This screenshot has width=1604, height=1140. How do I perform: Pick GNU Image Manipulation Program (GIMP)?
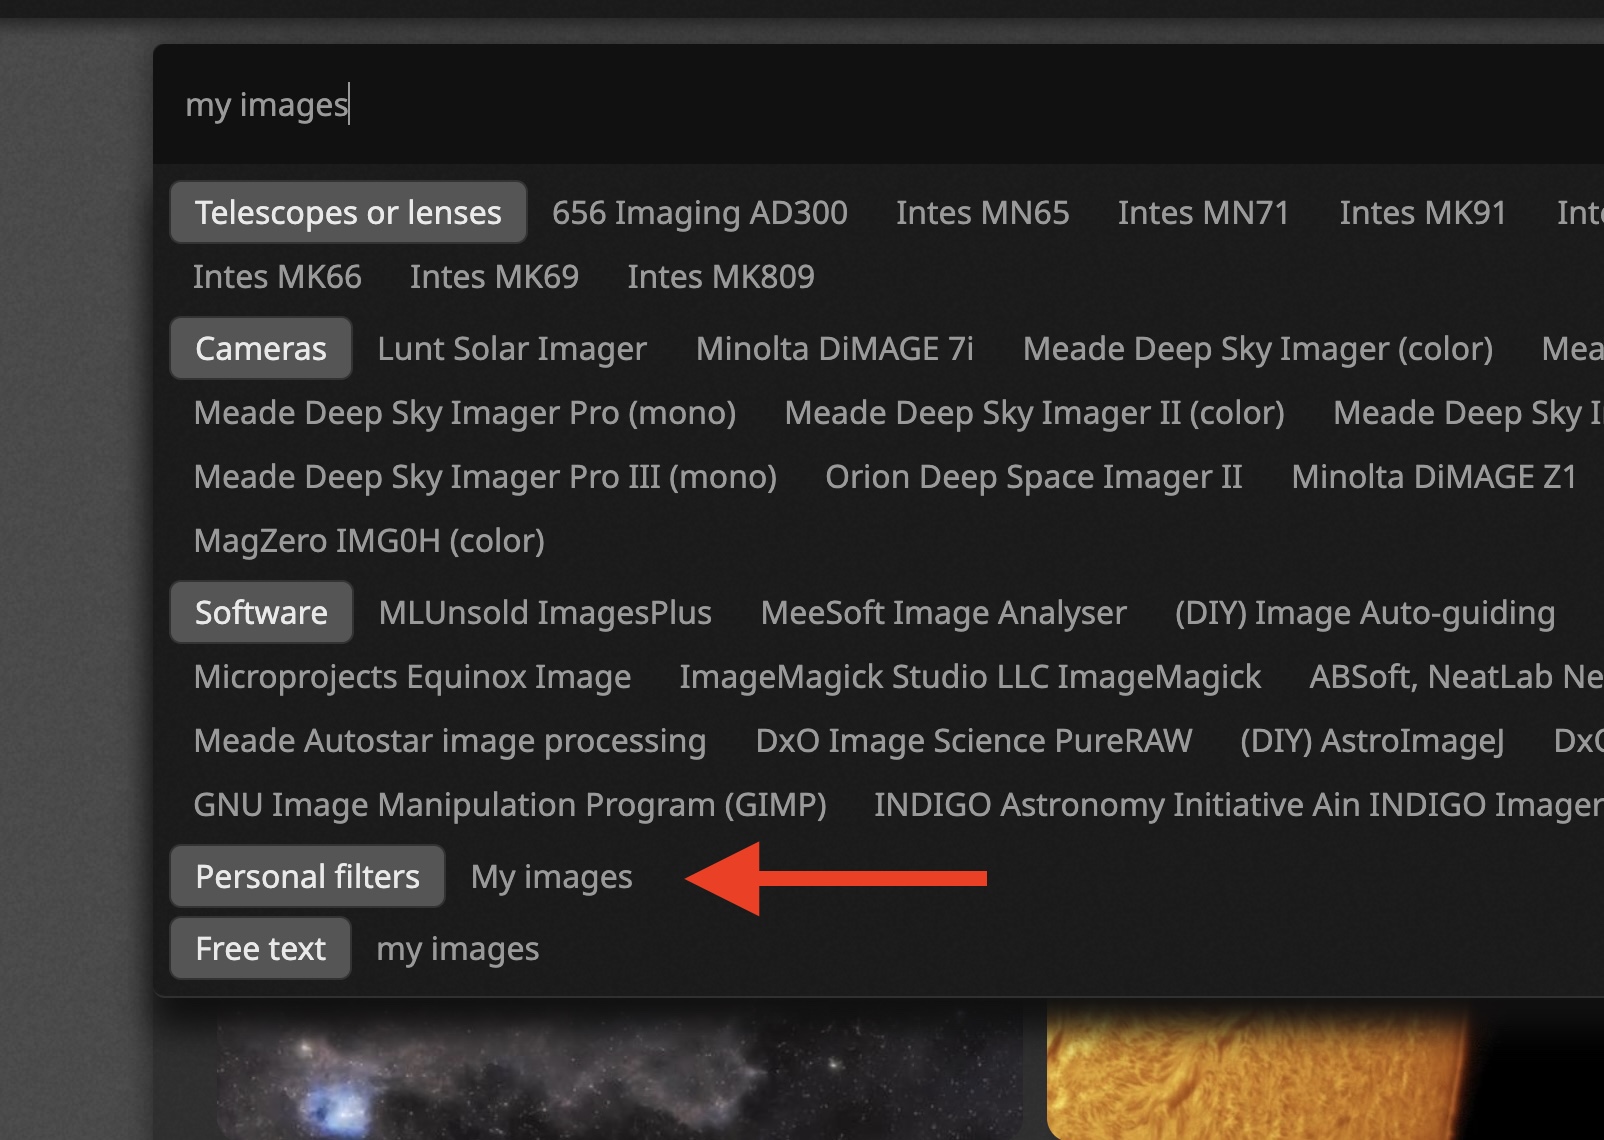[510, 804]
